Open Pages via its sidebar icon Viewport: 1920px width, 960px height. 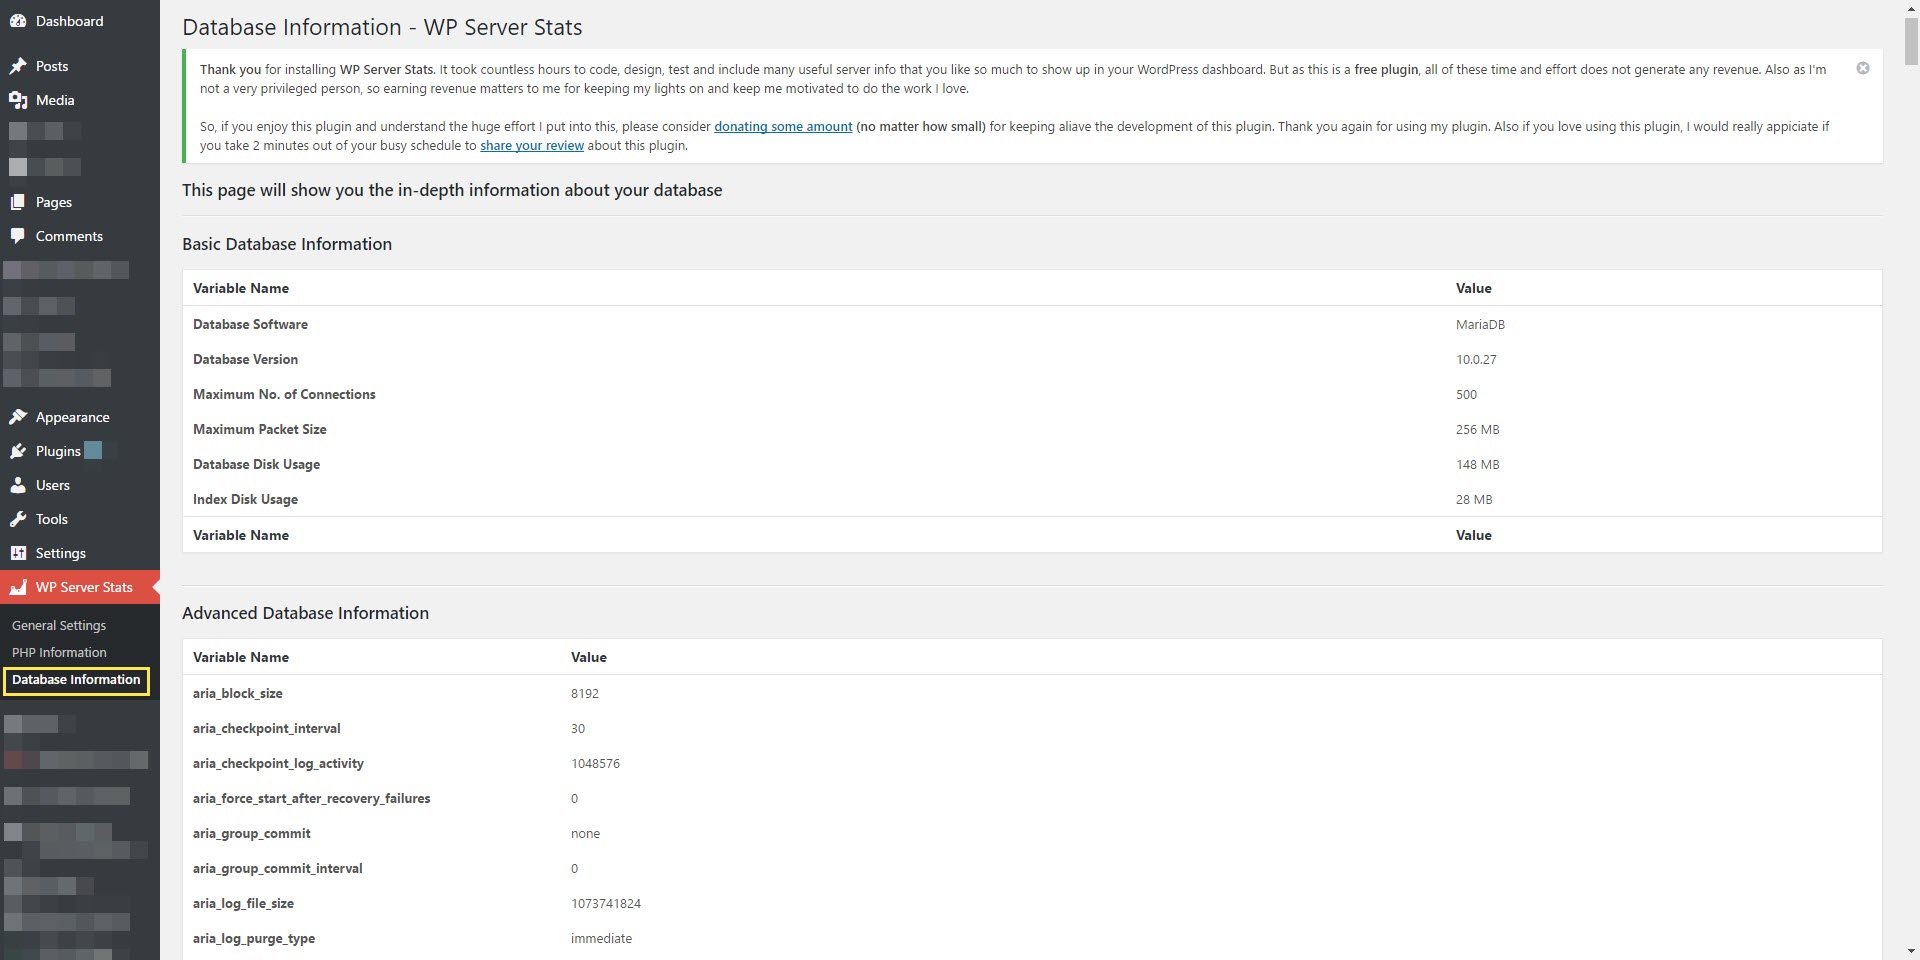[18, 202]
